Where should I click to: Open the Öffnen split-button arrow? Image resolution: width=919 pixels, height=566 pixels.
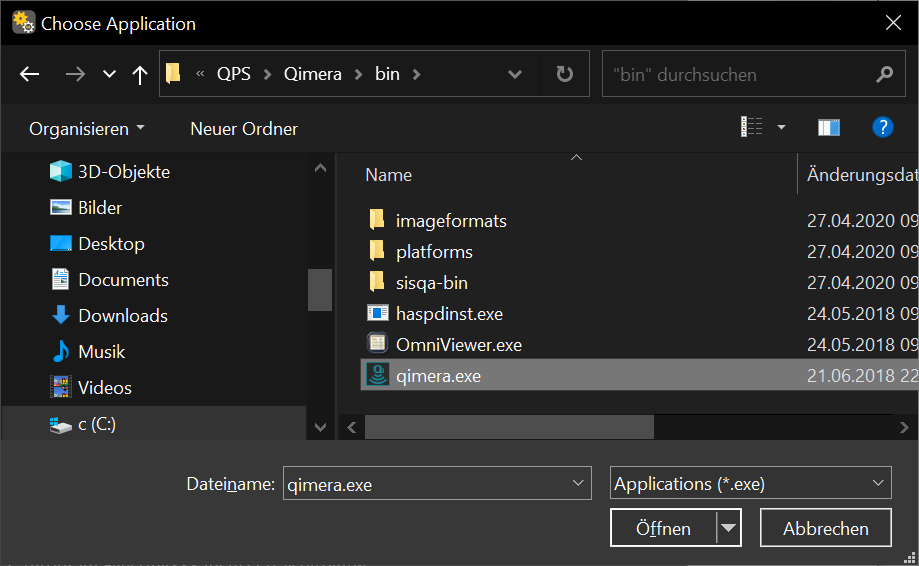coord(729,528)
